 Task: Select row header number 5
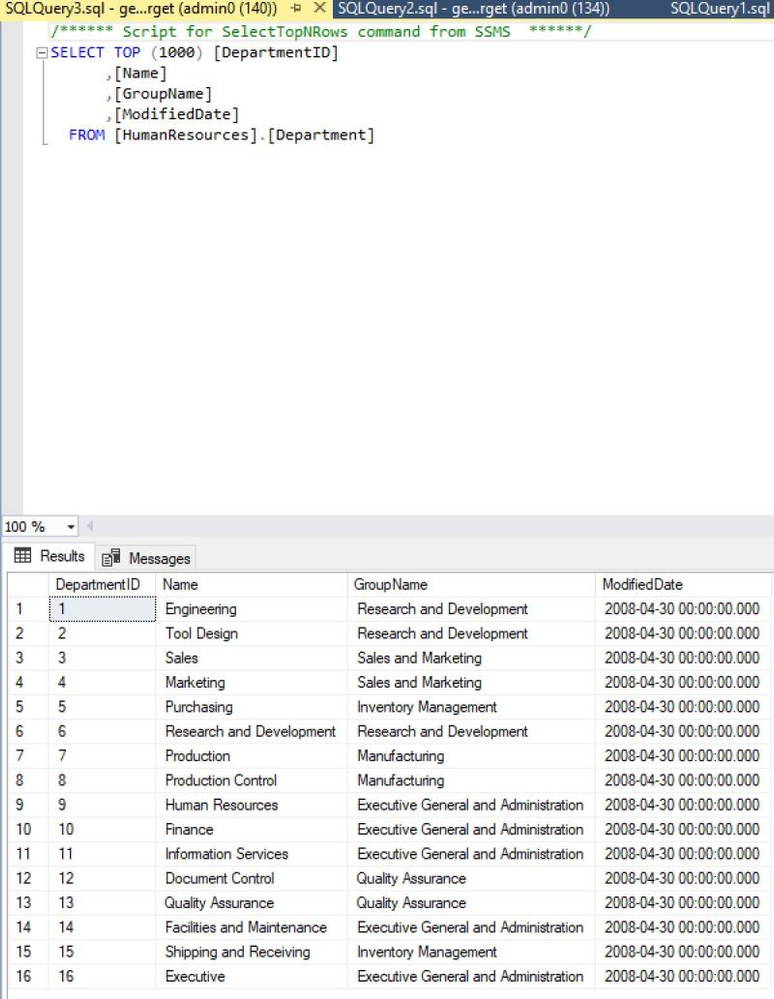coord(28,707)
